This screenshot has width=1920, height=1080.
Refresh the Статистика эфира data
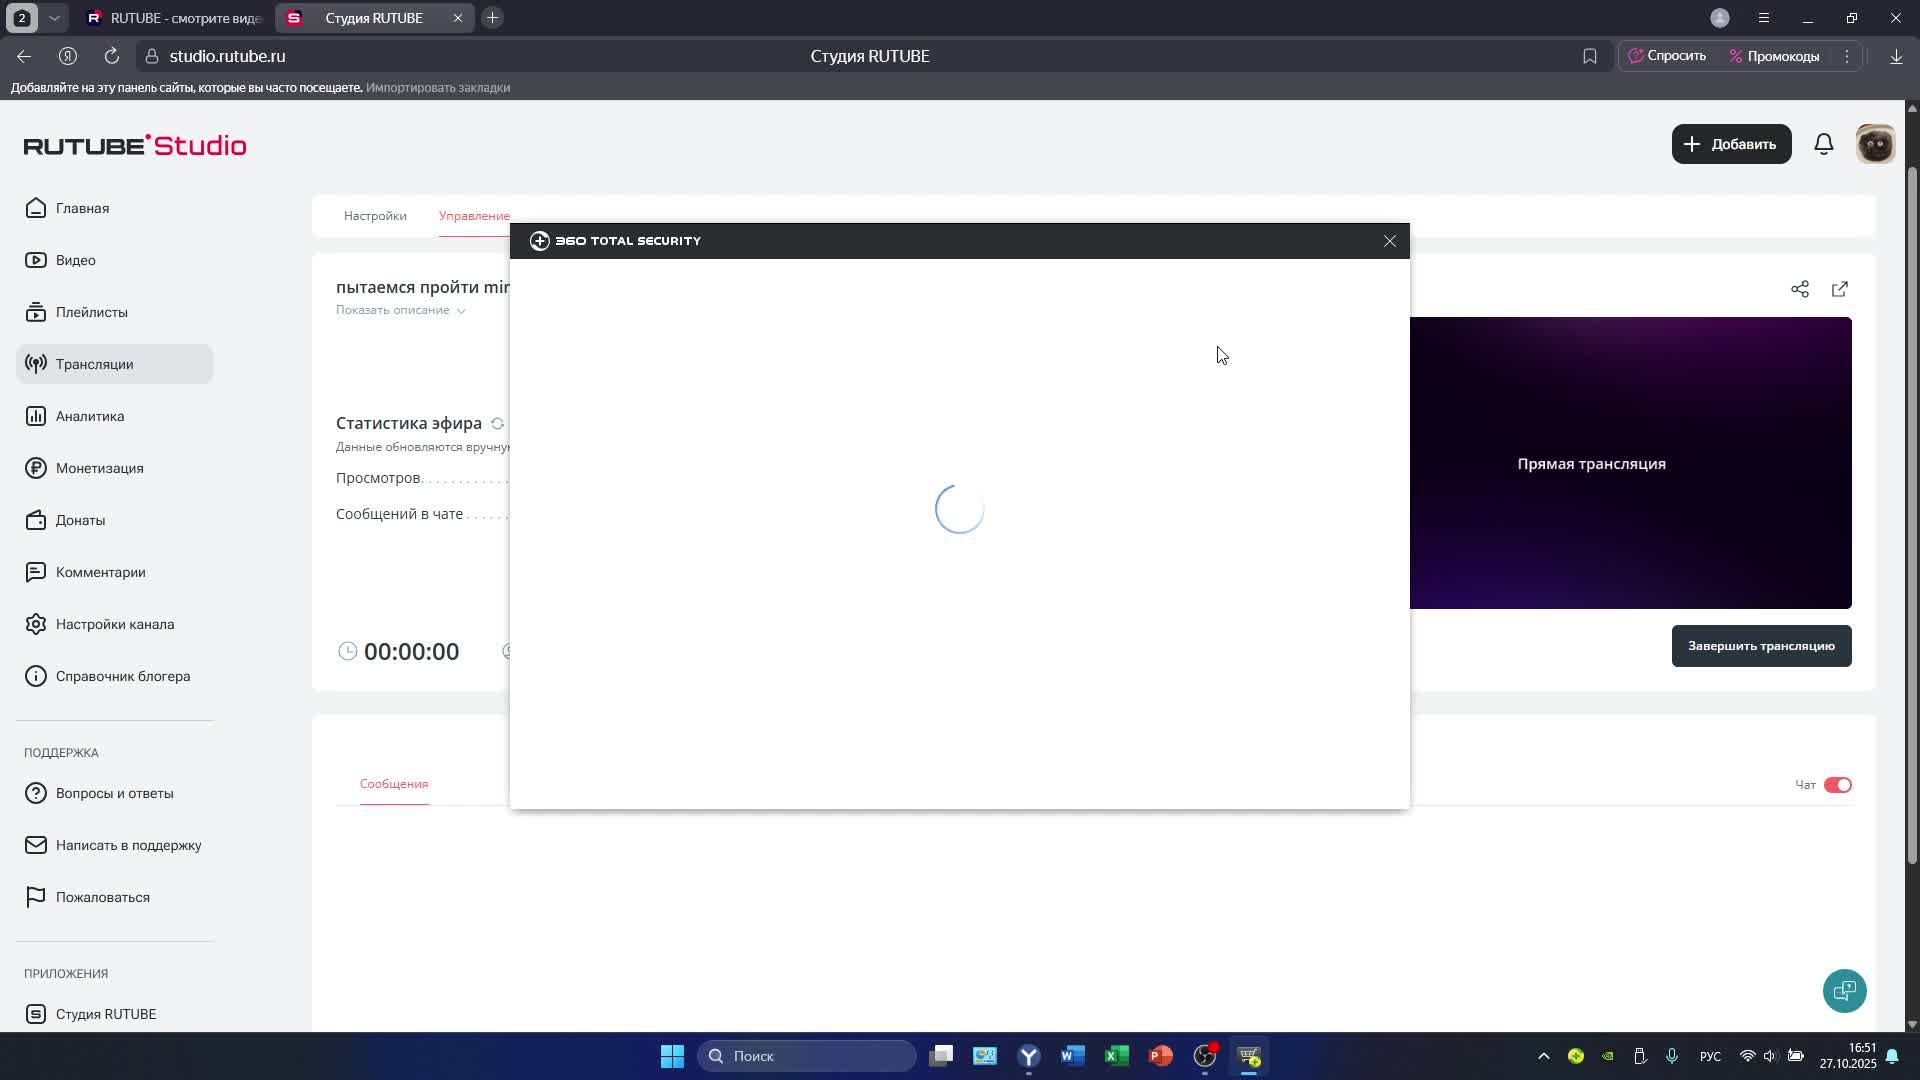pos(497,424)
